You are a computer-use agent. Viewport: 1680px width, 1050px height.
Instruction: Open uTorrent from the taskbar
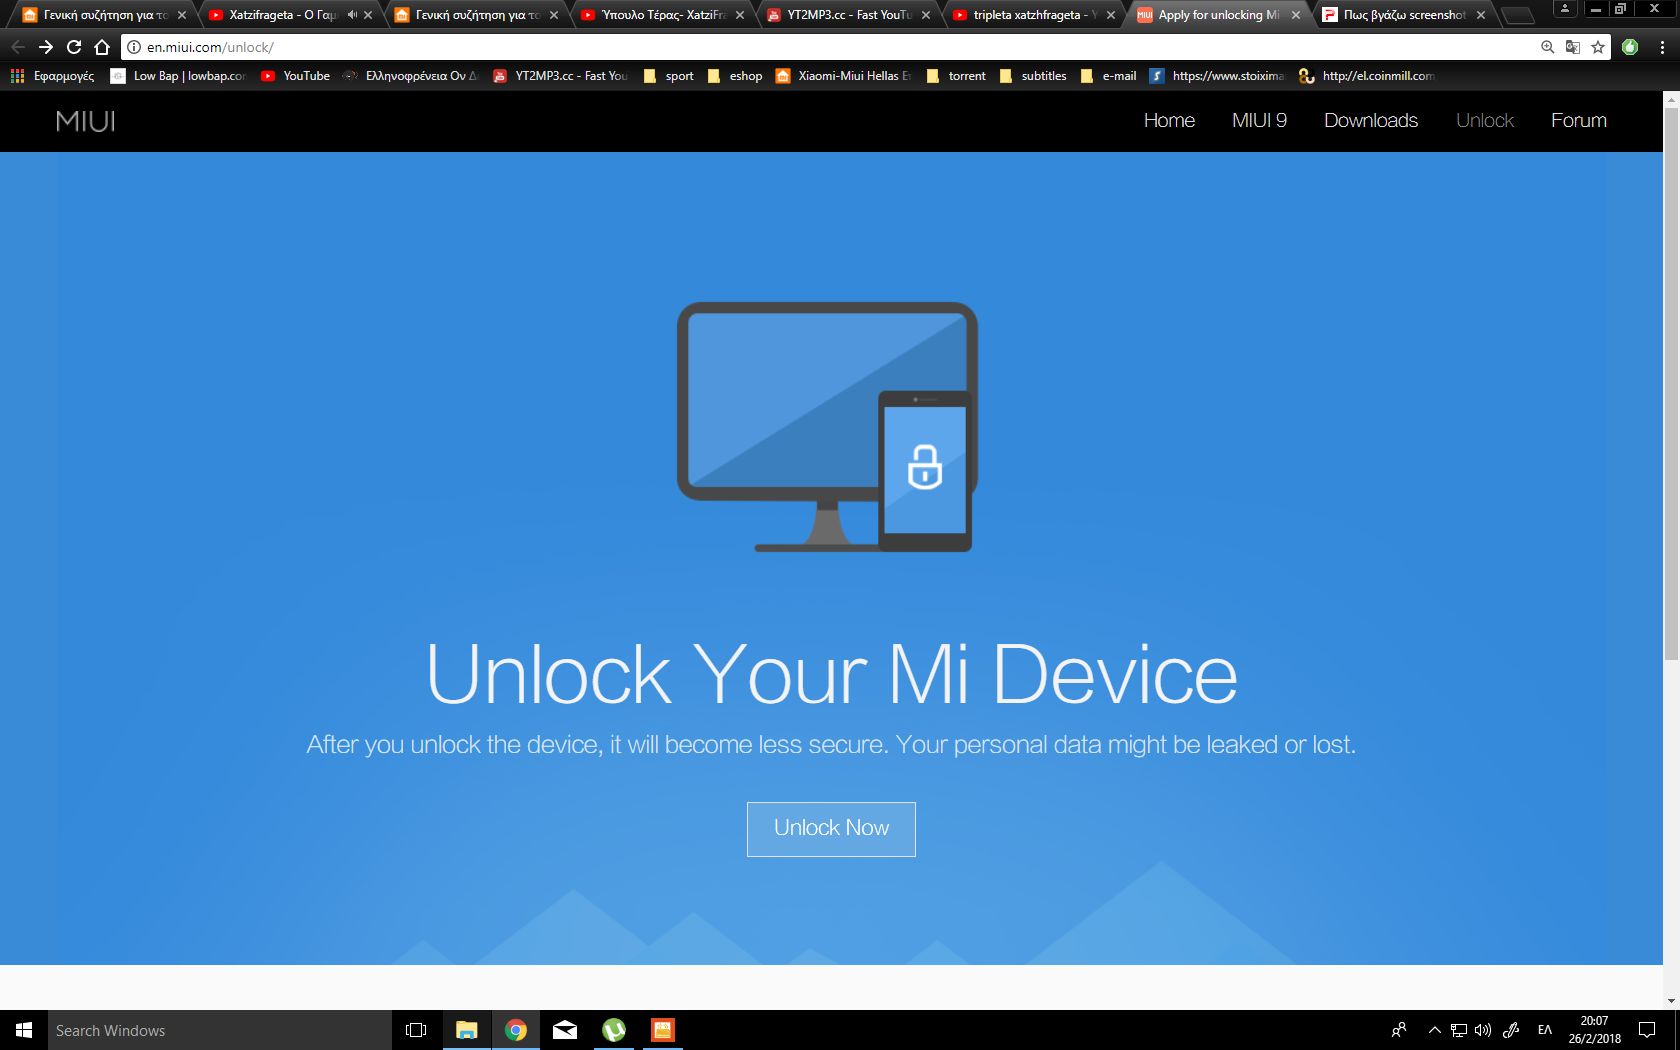(x=614, y=1030)
